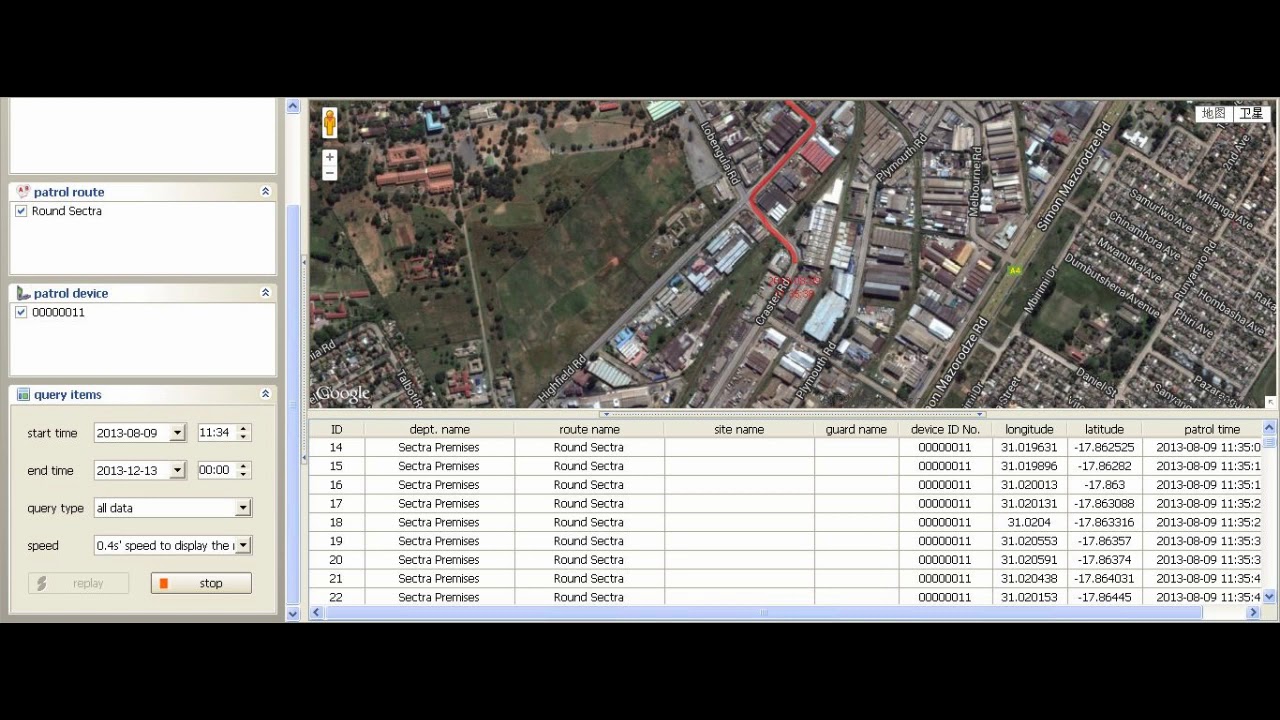Click the start time label
Image resolution: width=1280 pixels, height=720 pixels.
[x=52, y=433]
